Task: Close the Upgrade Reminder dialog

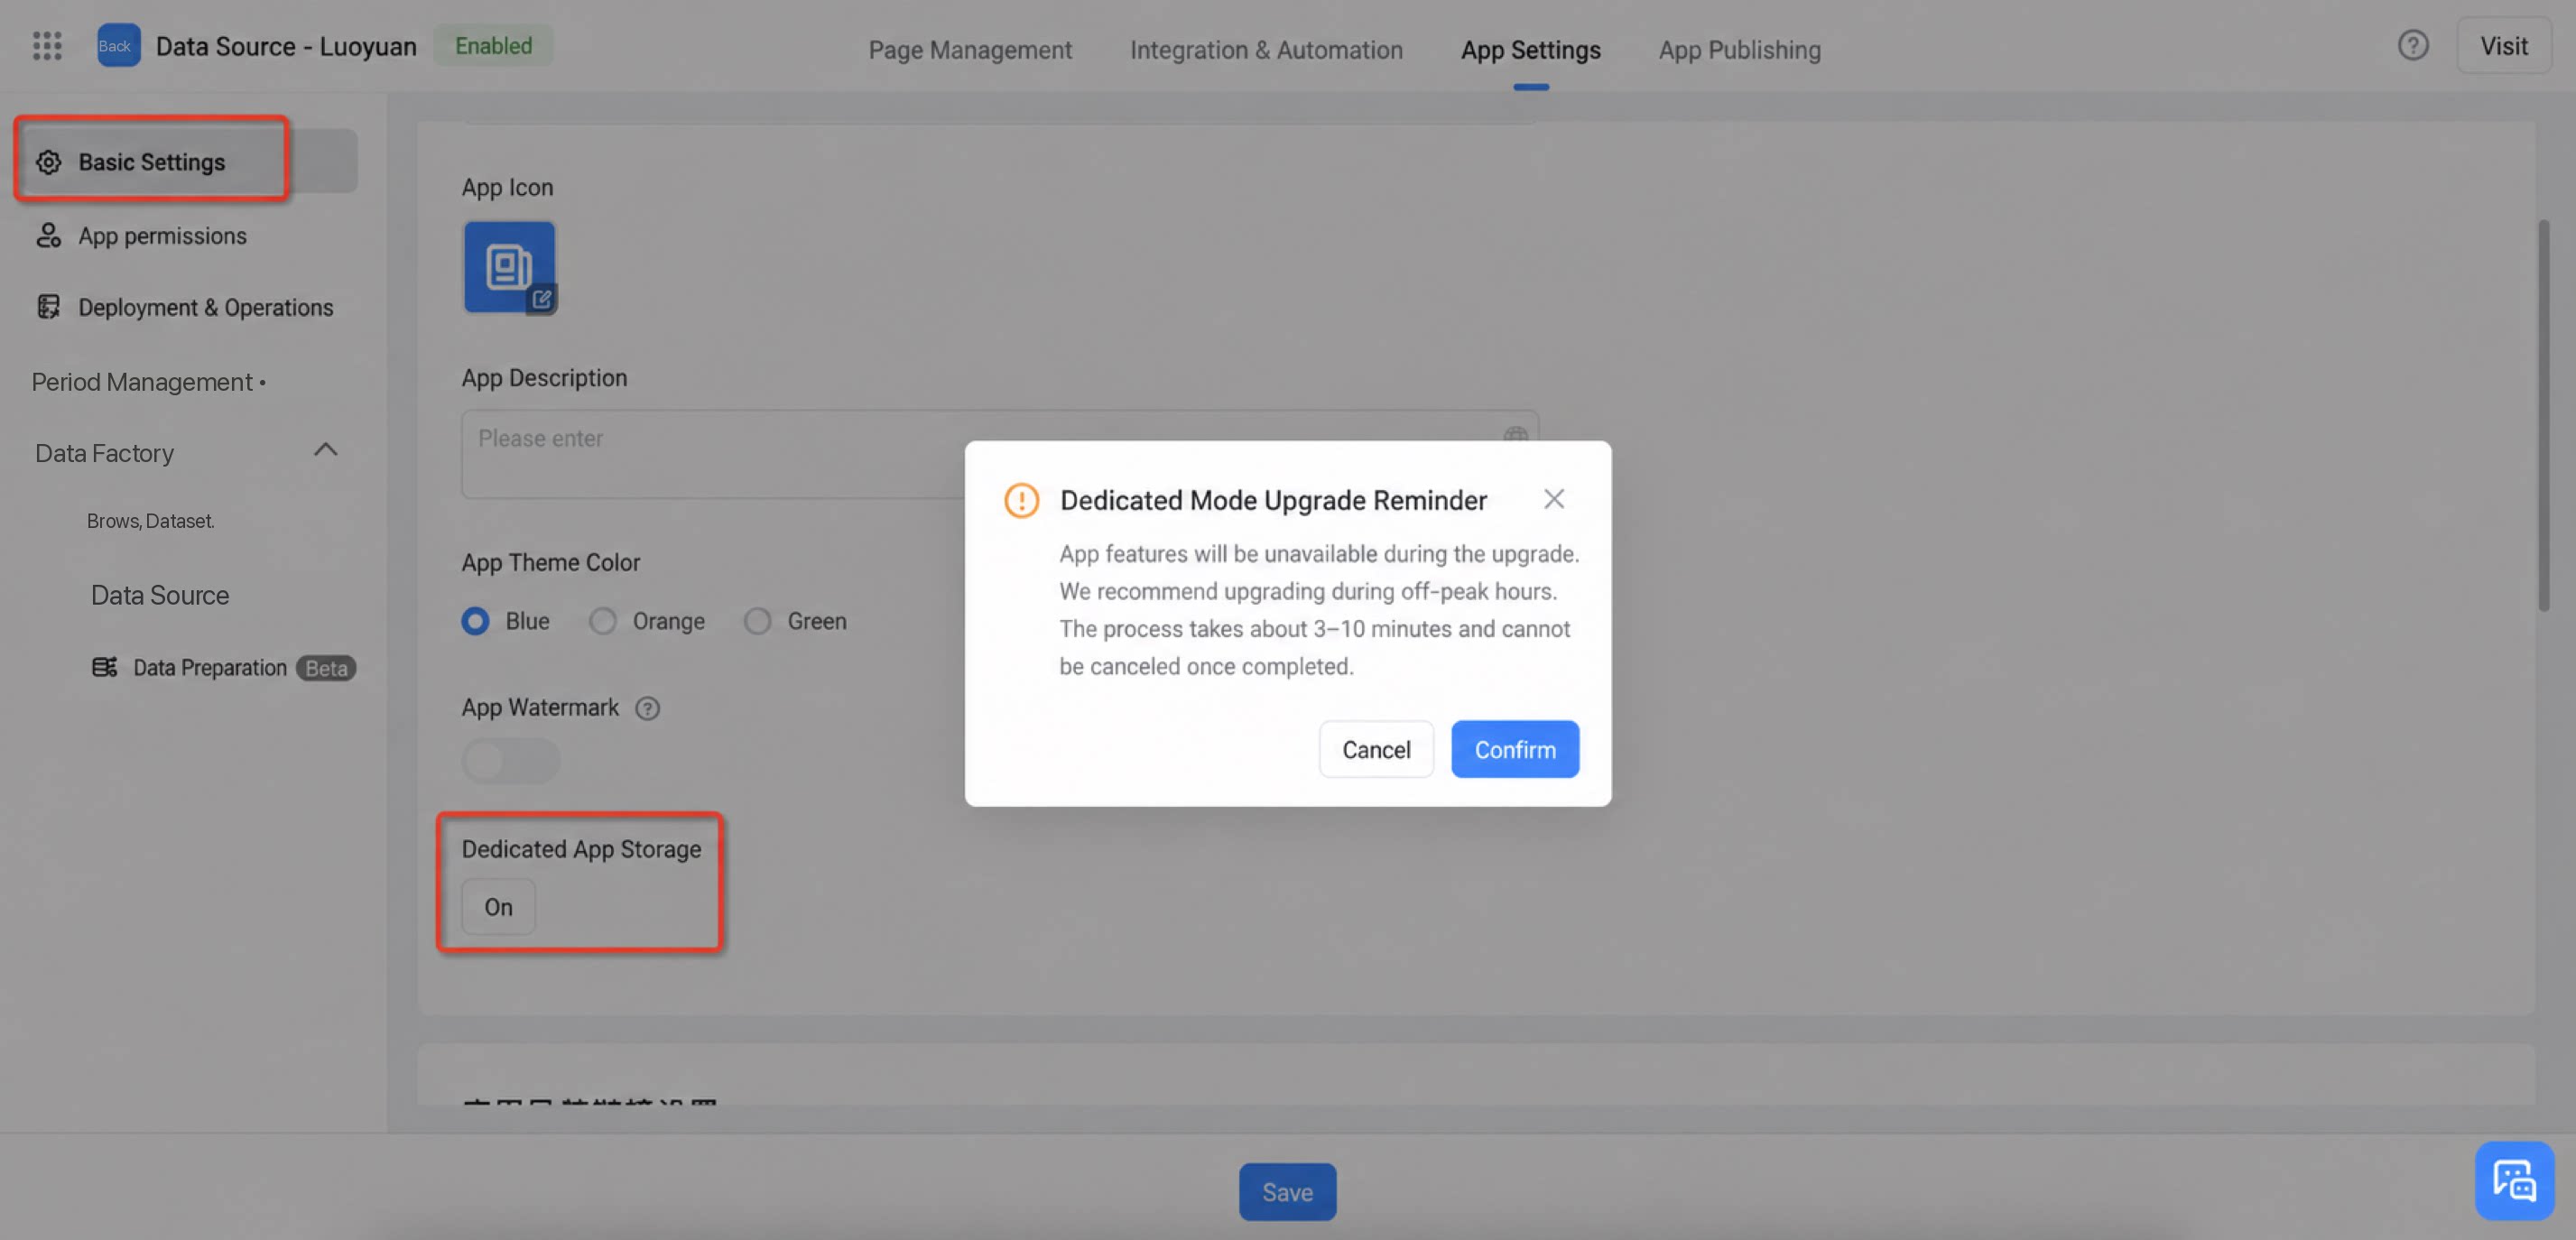Action: [x=1553, y=499]
